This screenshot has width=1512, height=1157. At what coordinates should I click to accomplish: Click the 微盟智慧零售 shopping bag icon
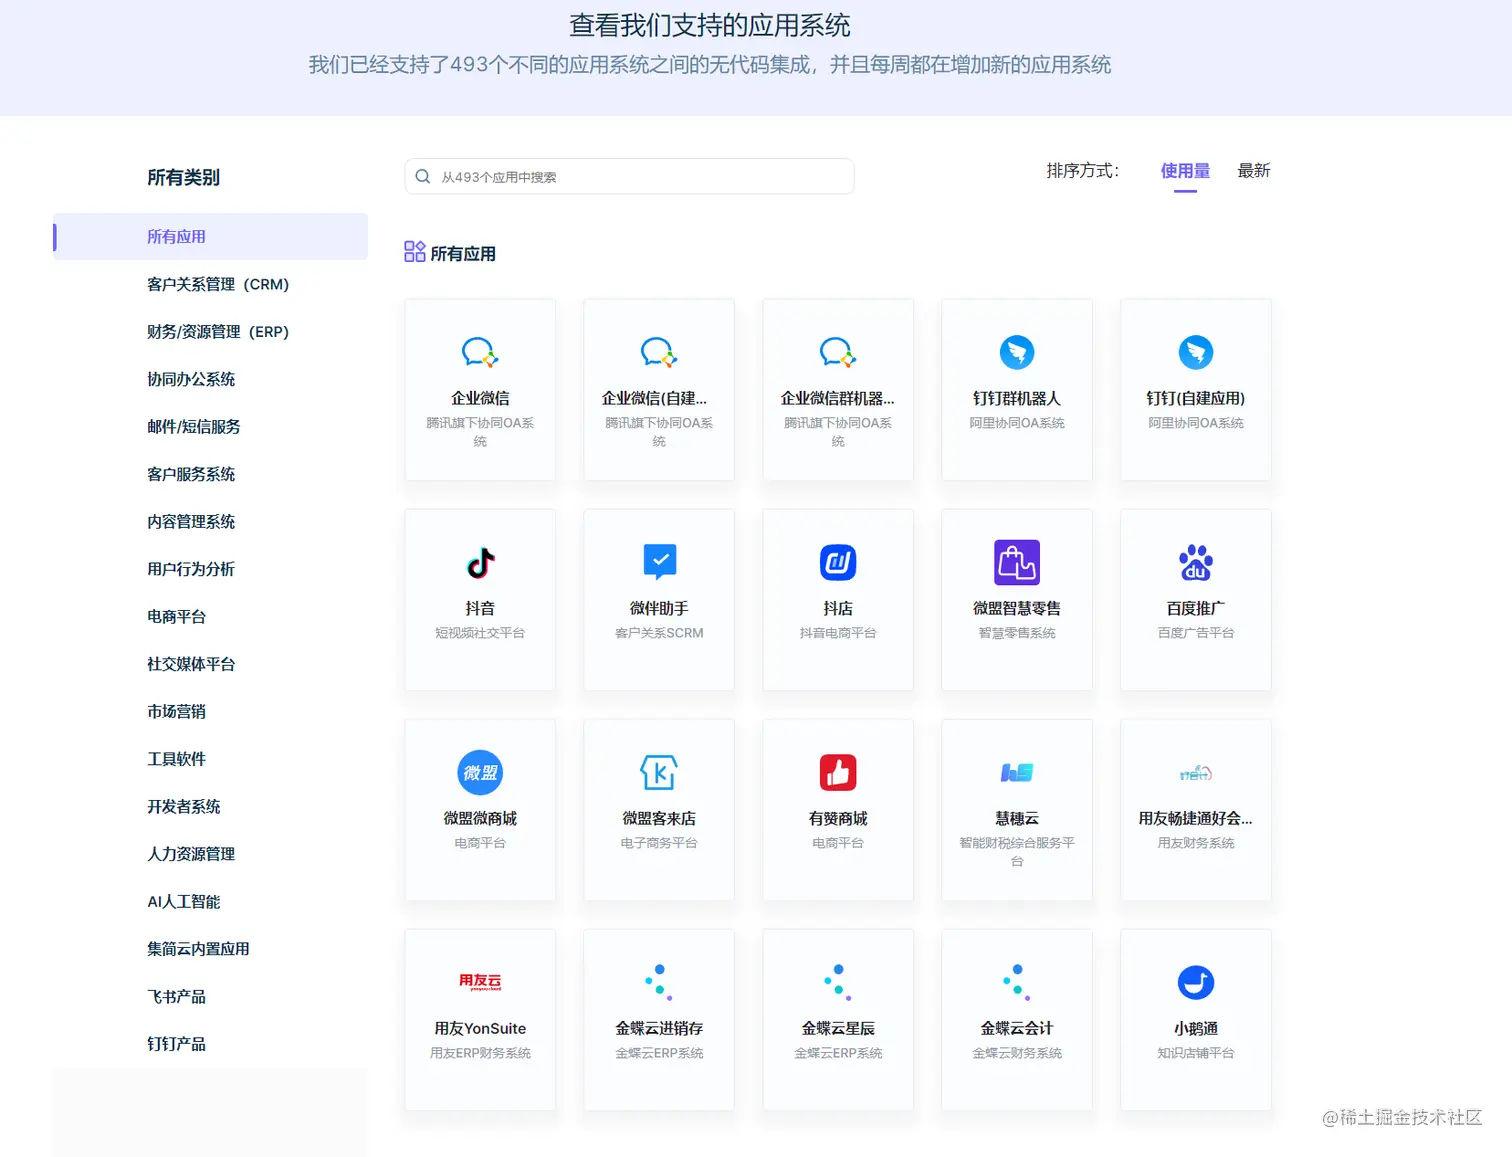click(x=1017, y=562)
